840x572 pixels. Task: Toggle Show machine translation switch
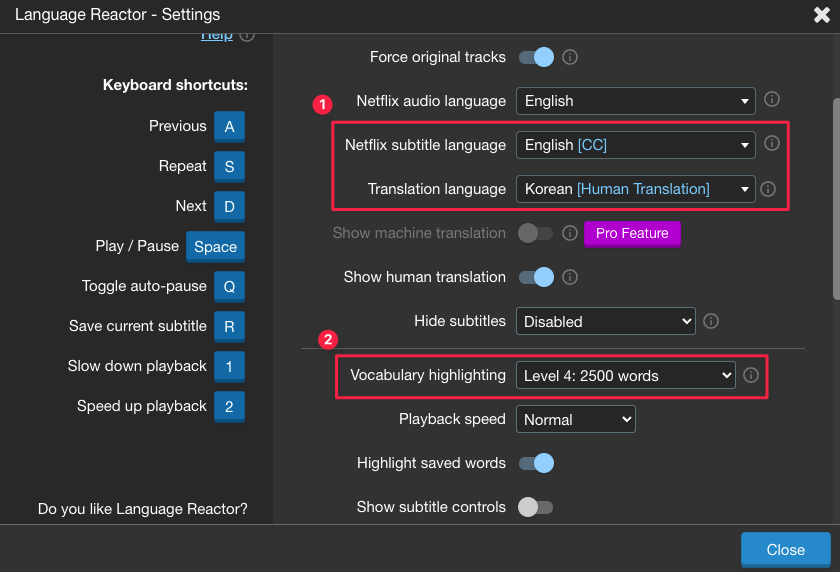[x=535, y=233]
